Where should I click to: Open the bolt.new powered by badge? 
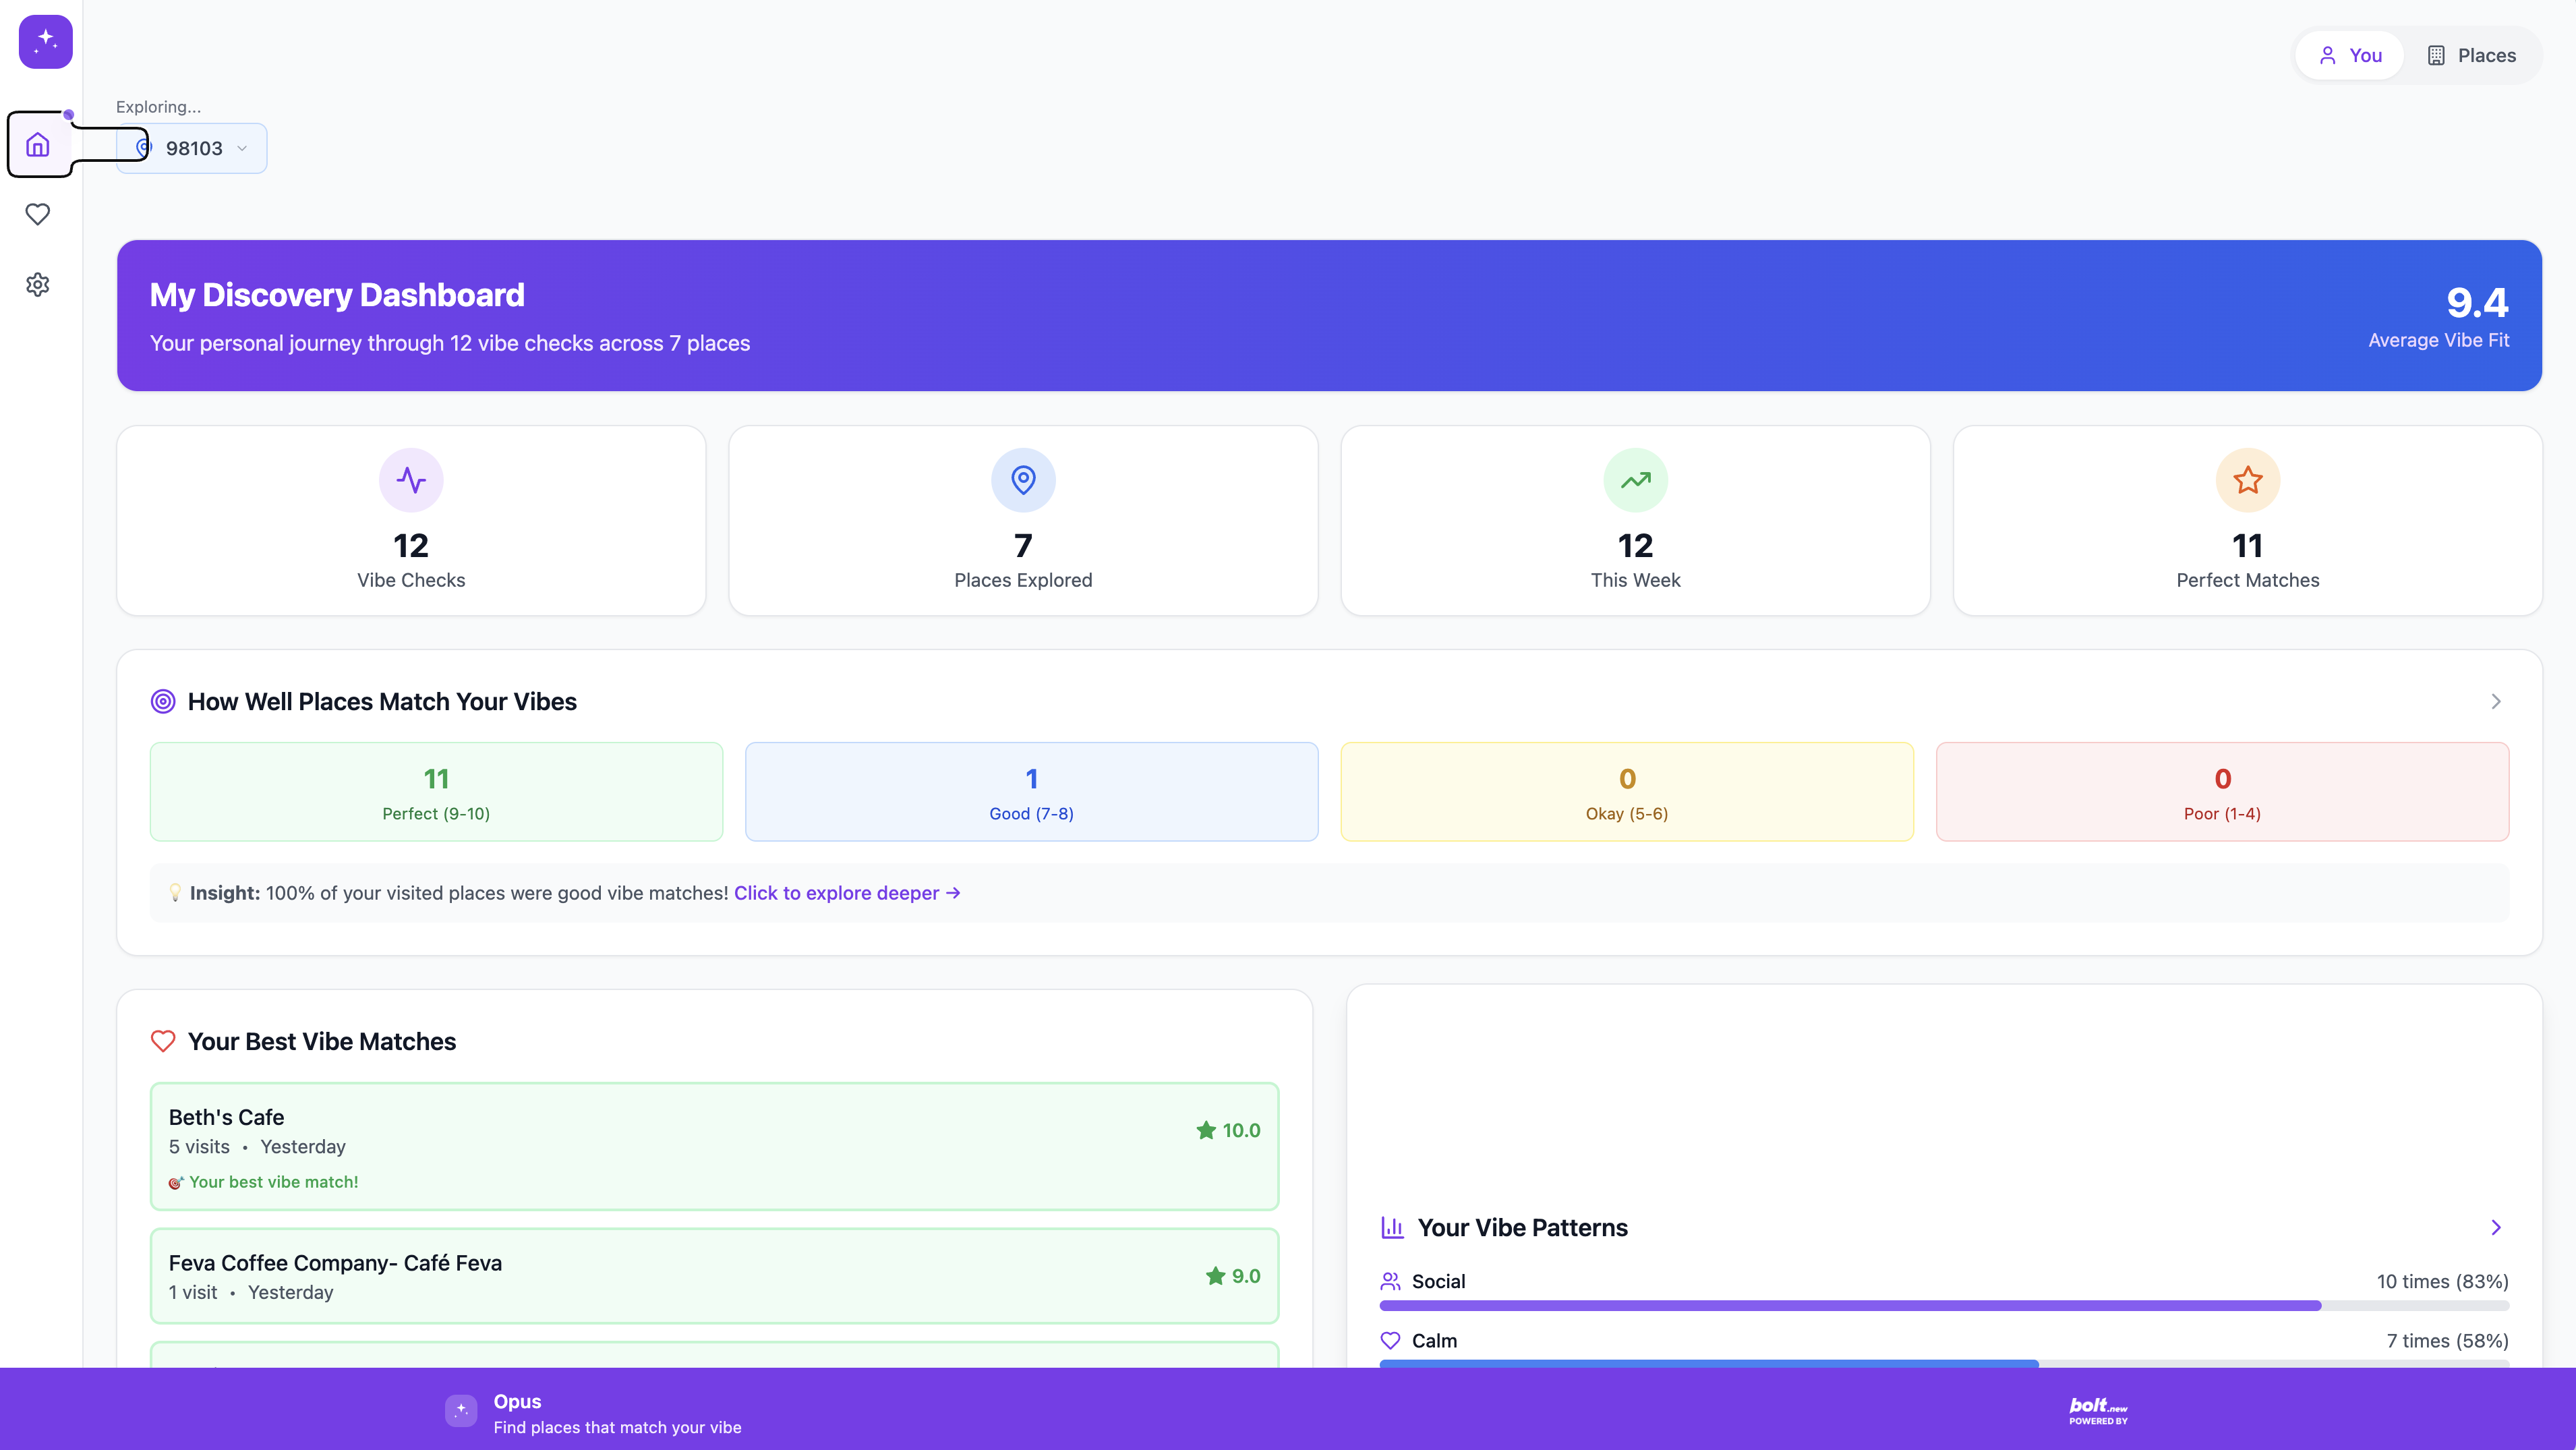tap(2098, 1410)
